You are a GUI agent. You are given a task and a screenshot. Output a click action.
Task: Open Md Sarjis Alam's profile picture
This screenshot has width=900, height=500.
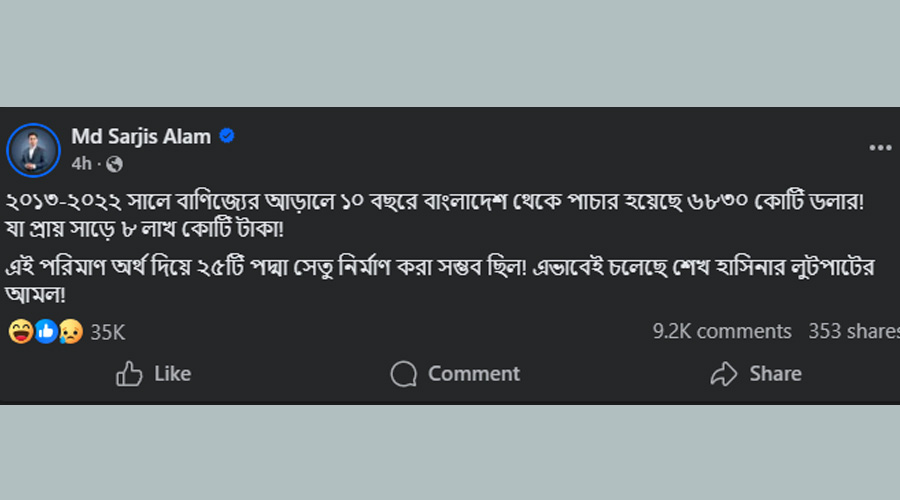(34, 150)
